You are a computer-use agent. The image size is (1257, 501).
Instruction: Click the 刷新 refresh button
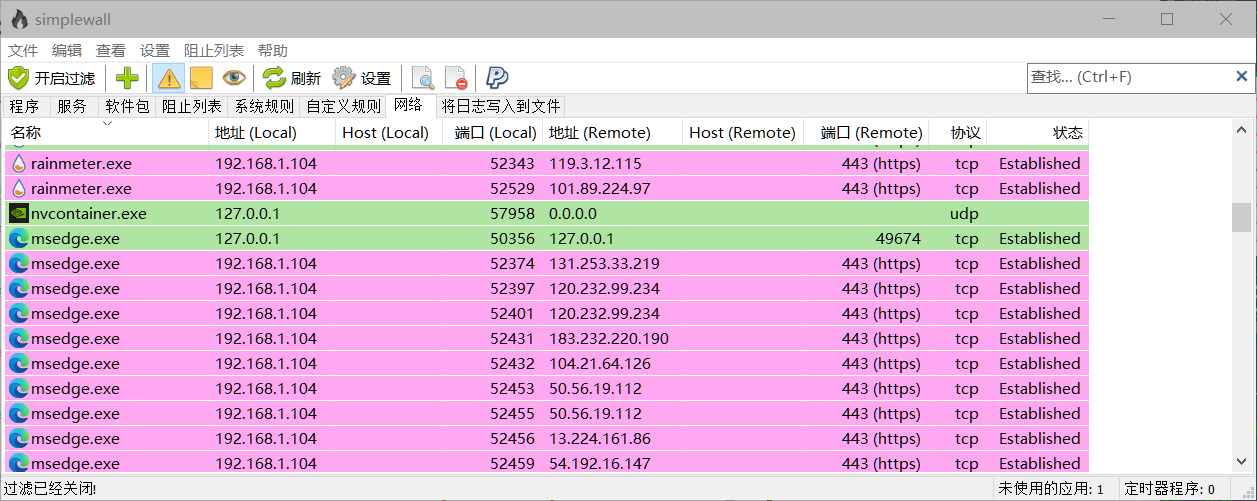291,78
